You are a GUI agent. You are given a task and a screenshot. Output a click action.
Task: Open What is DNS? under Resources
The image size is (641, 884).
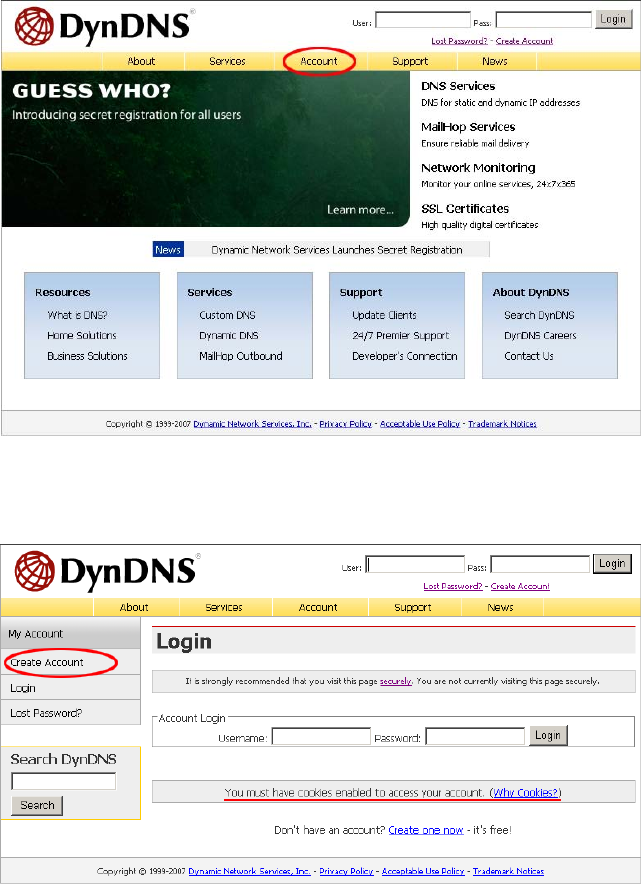(77, 315)
